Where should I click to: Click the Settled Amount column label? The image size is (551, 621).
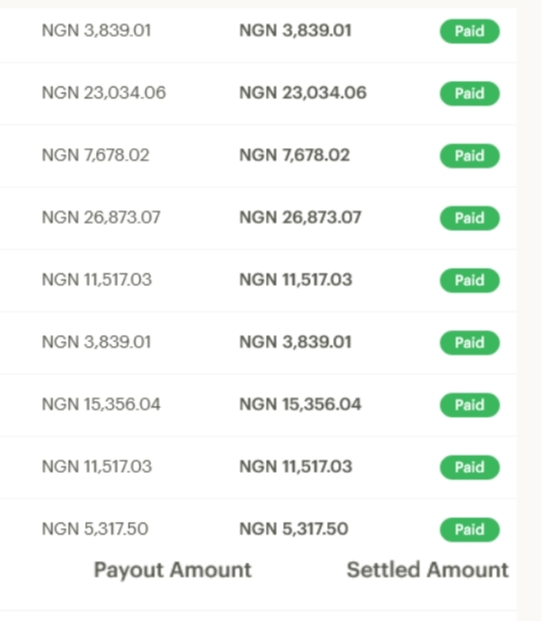coord(428,570)
